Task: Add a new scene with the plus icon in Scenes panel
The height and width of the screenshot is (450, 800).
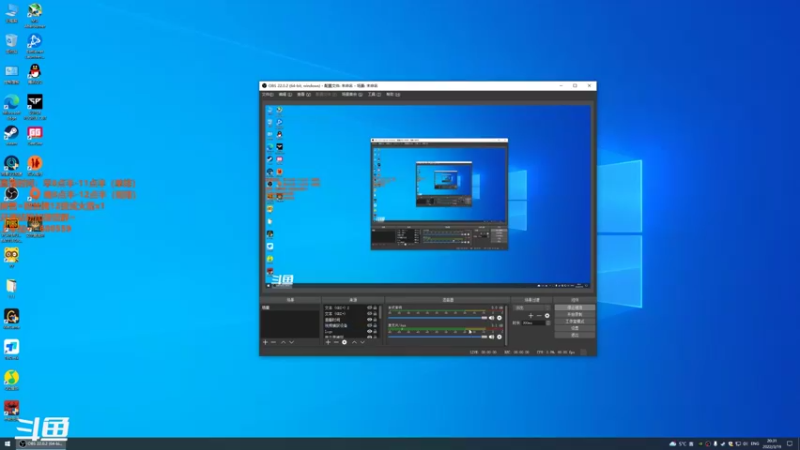Action: tap(265, 342)
